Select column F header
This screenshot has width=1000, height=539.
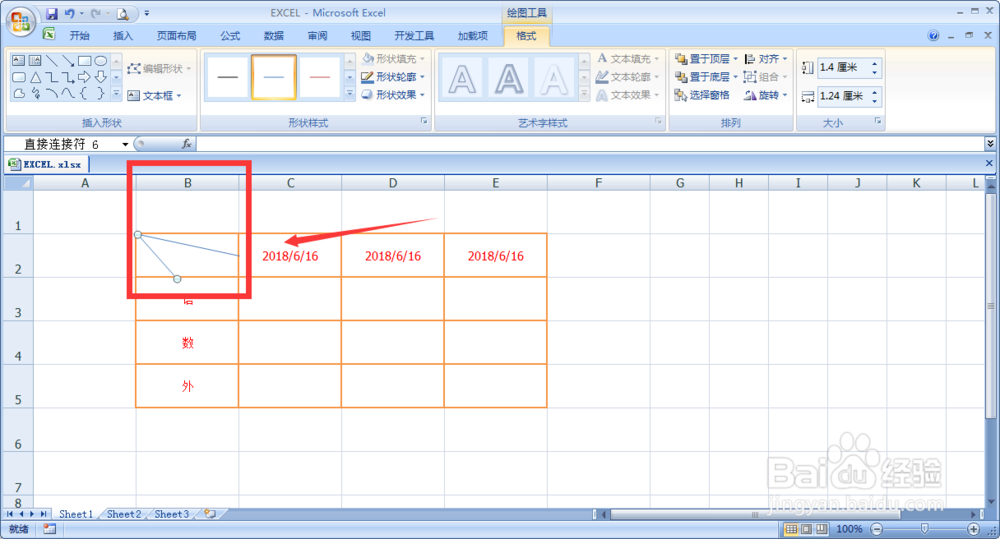pos(598,183)
